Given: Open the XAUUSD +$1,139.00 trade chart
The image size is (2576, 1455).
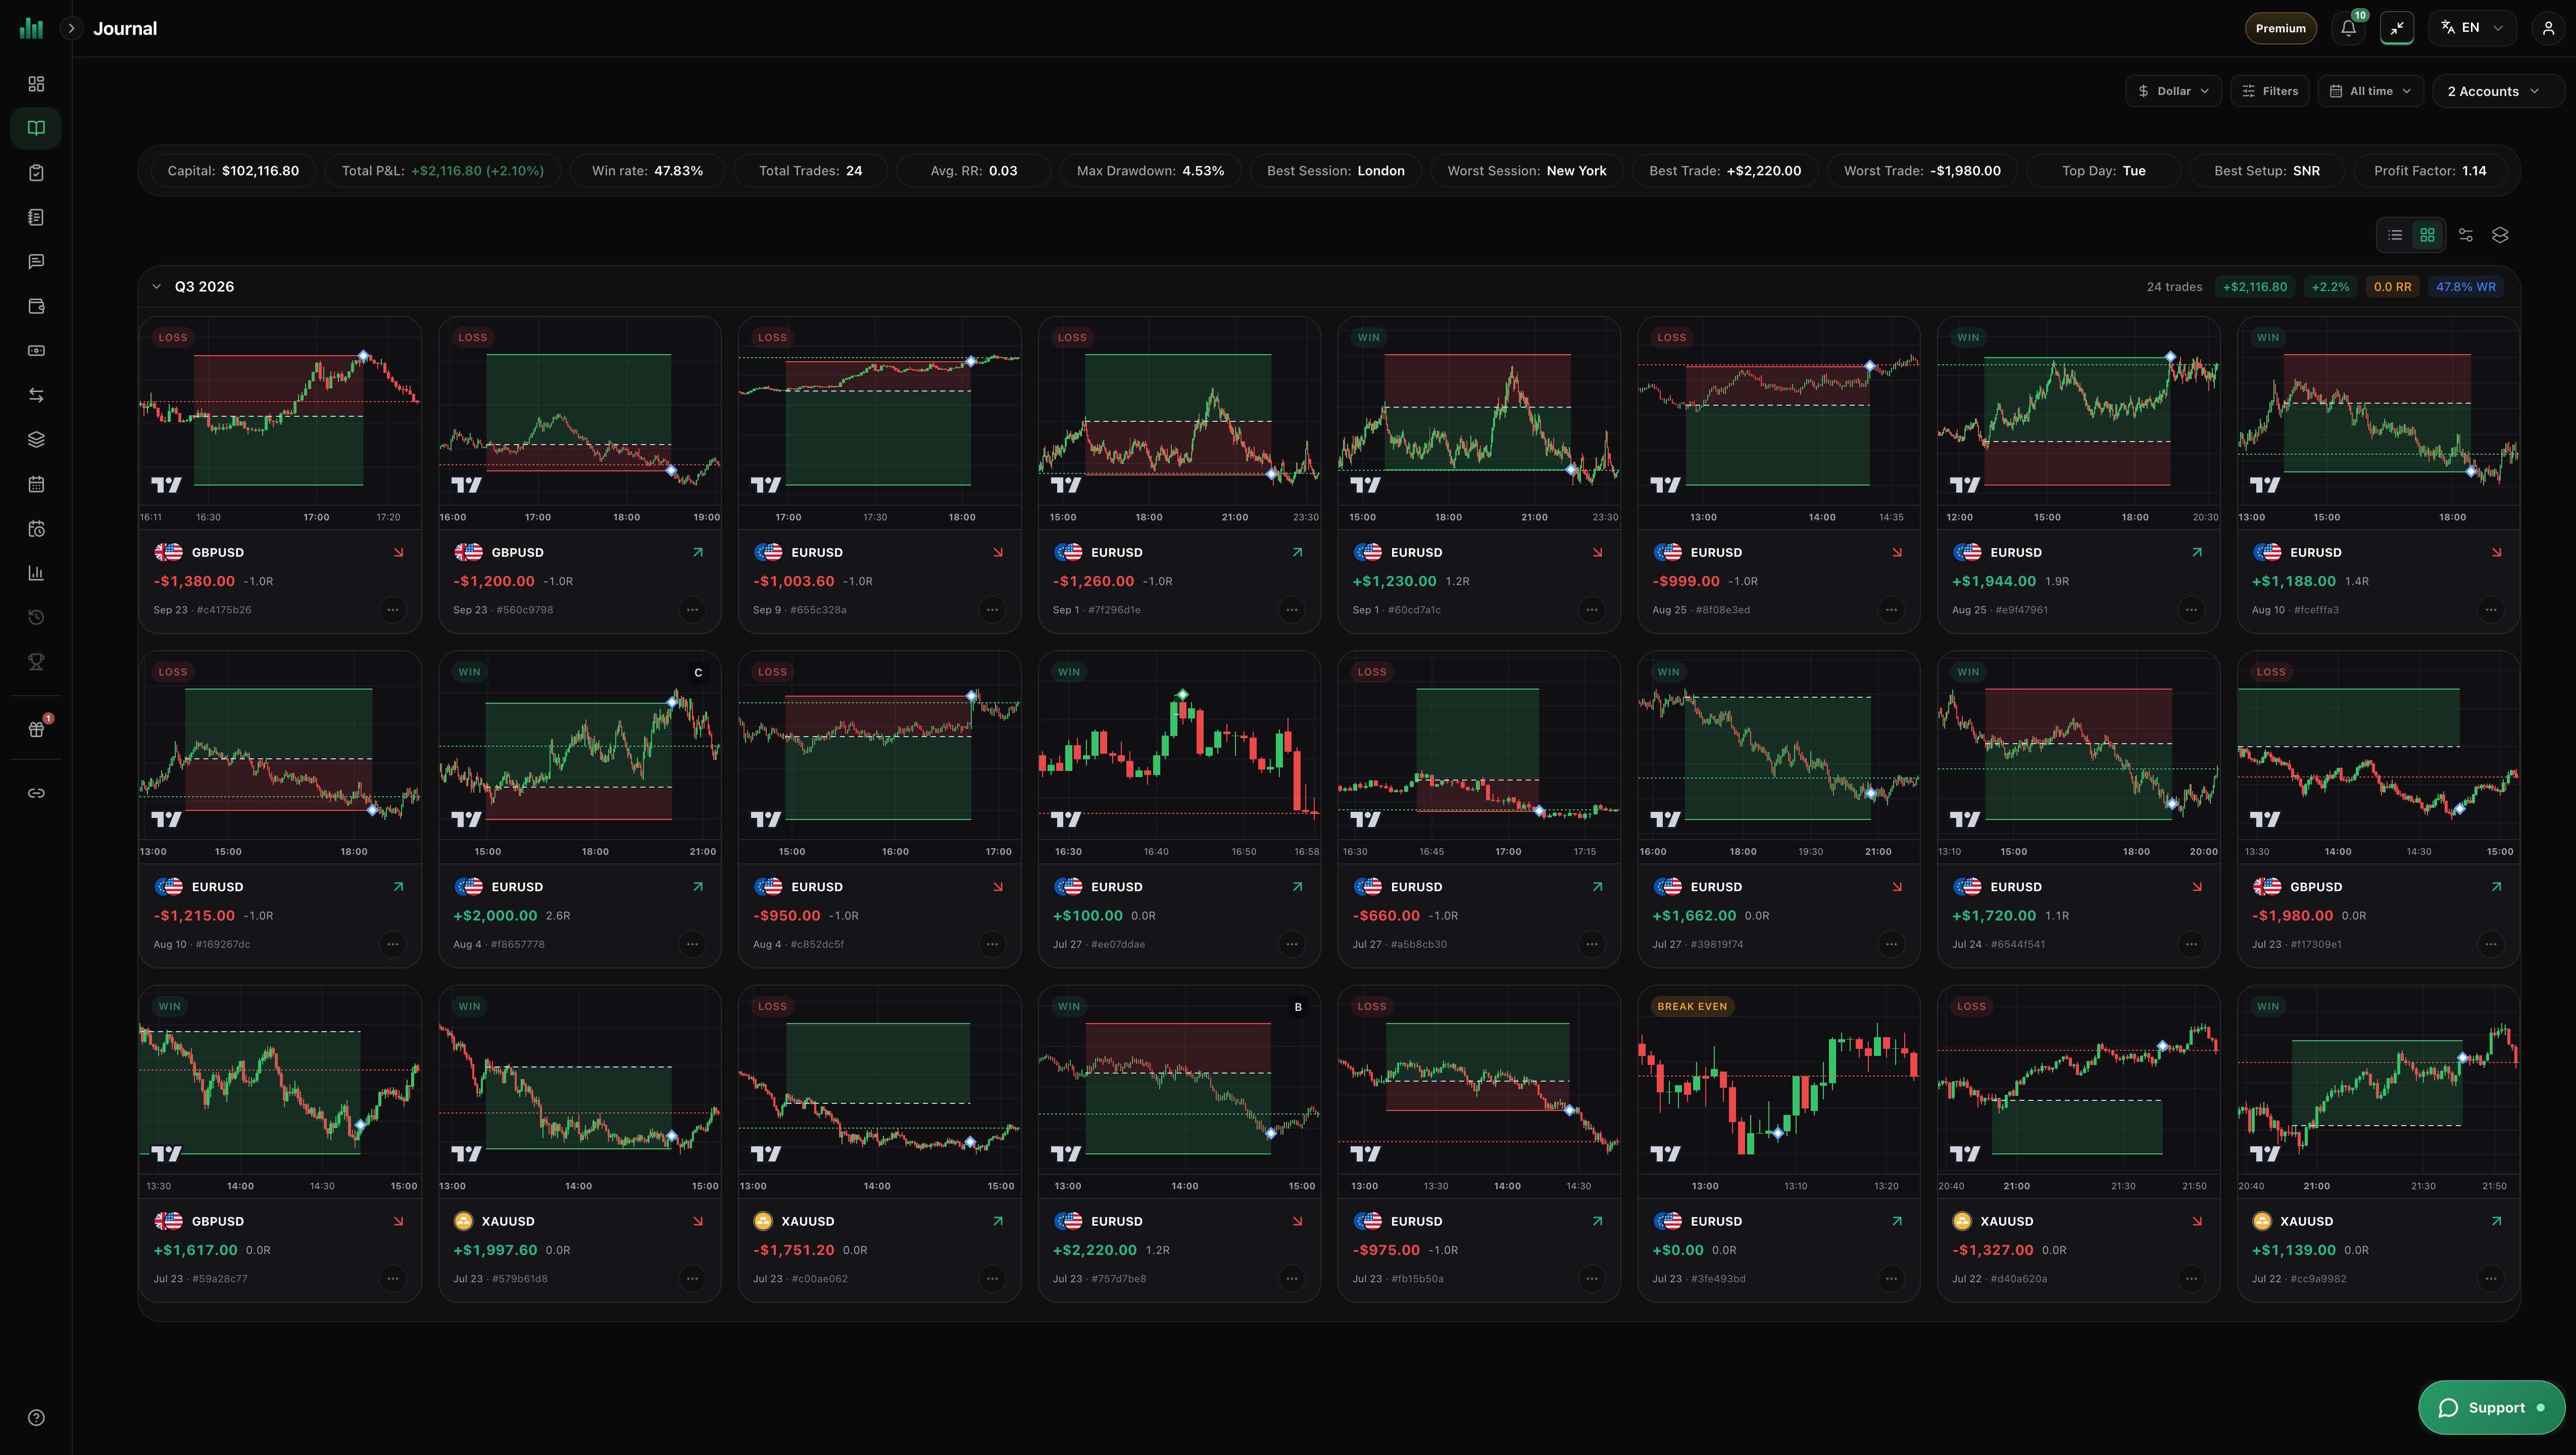Looking at the screenshot, I should point(2378,1091).
